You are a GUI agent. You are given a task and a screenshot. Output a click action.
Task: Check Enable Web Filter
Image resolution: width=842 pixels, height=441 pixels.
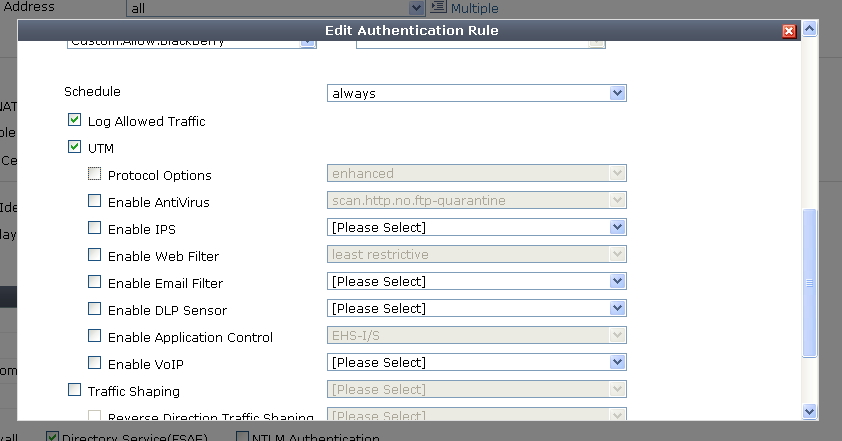pos(95,255)
